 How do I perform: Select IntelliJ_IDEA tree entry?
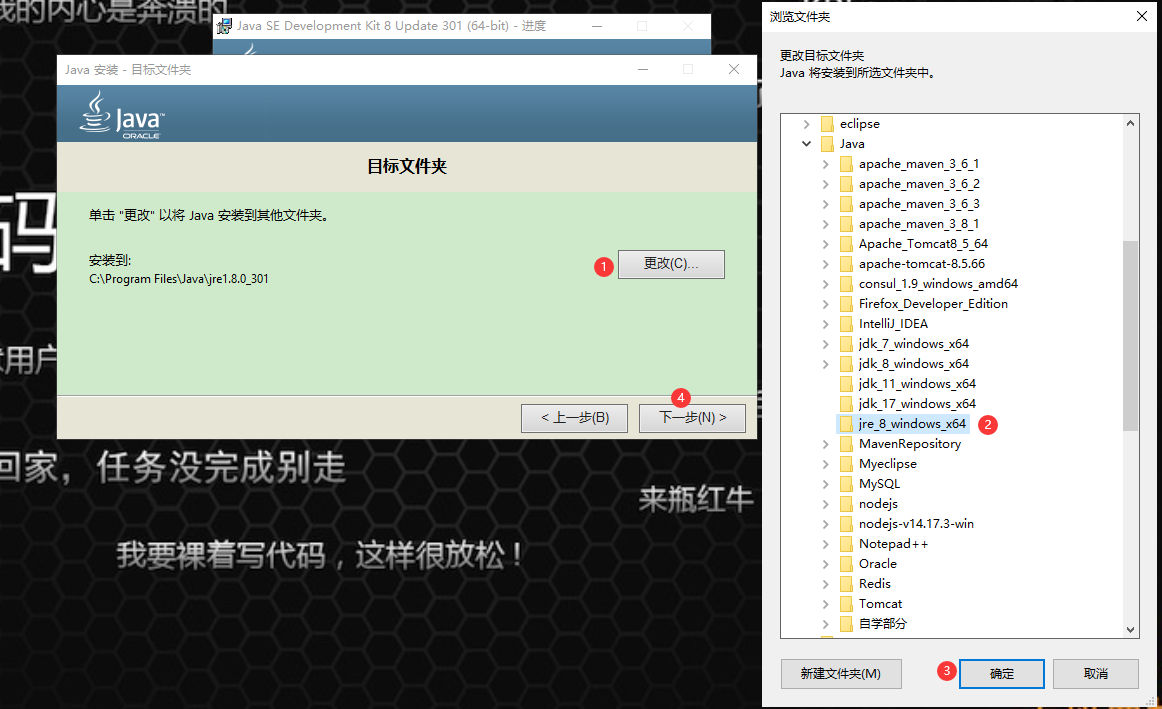tap(893, 324)
